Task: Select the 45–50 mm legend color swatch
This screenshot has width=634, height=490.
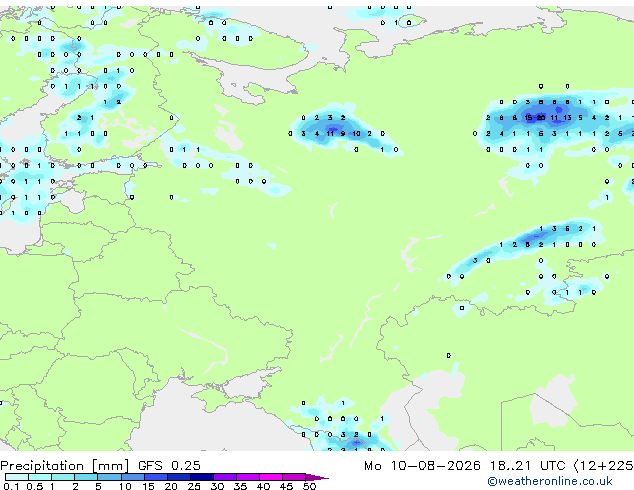Action: 294,477
